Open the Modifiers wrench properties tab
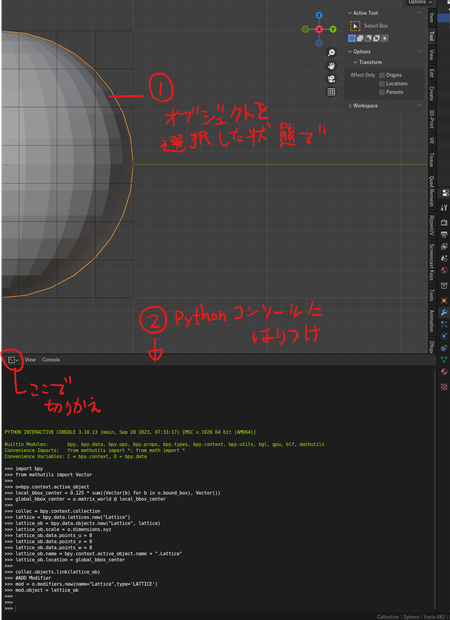The image size is (450, 620). tap(444, 312)
